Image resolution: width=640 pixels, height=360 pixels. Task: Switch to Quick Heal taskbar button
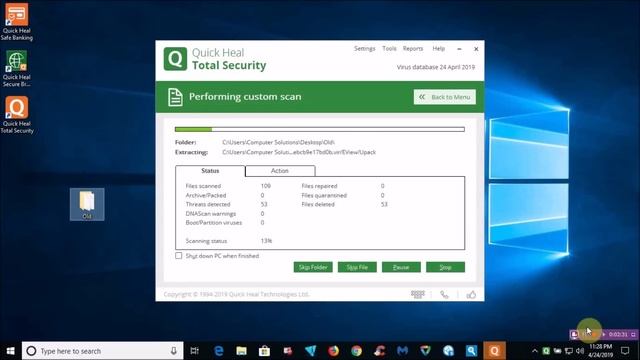(x=494, y=351)
